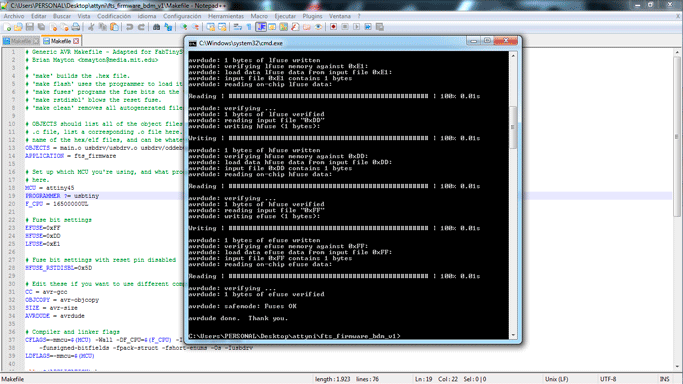Start macro recording with red record icon
This screenshot has width=683, height=384.
pos(333,27)
